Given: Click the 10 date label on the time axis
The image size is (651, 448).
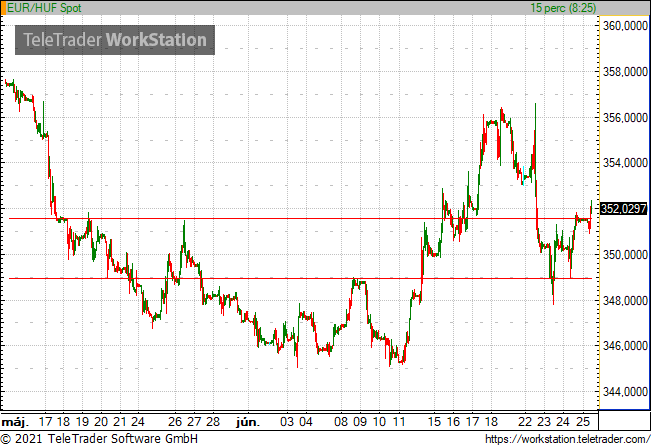Looking at the screenshot, I should [379, 422].
